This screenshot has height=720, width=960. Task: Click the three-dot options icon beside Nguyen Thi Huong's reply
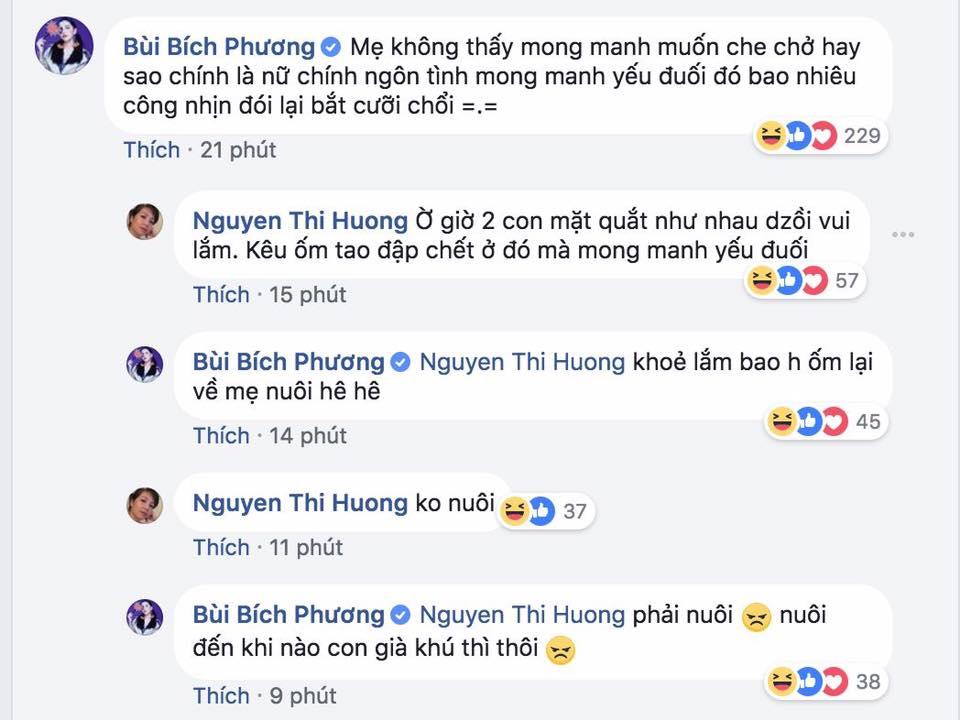tap(903, 234)
